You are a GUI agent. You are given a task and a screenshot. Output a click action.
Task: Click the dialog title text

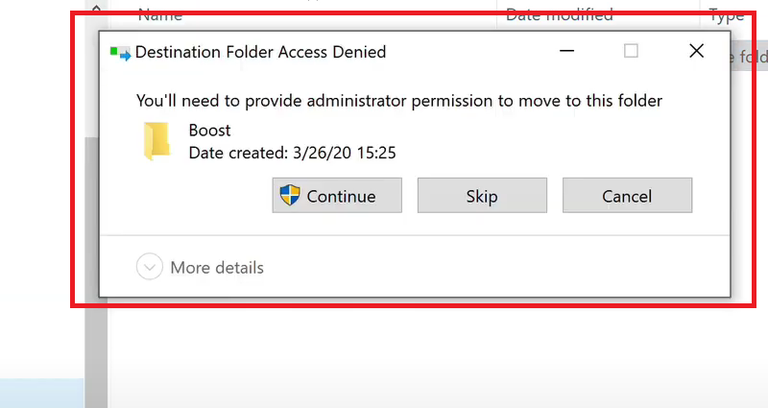pos(260,52)
